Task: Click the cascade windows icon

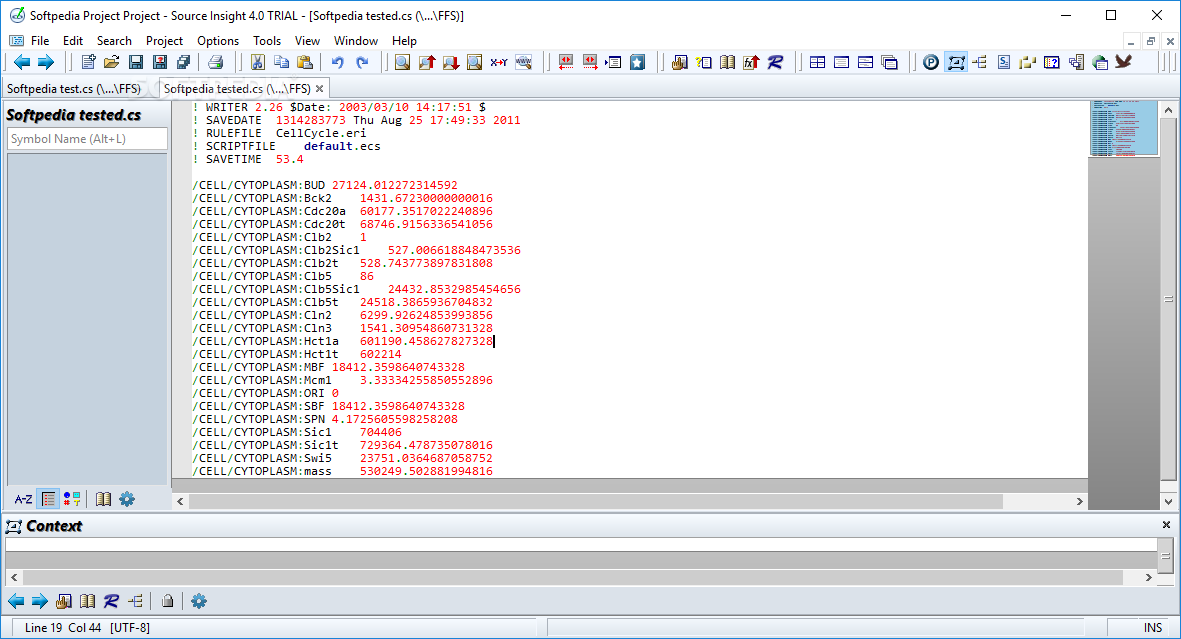Action: tap(890, 63)
